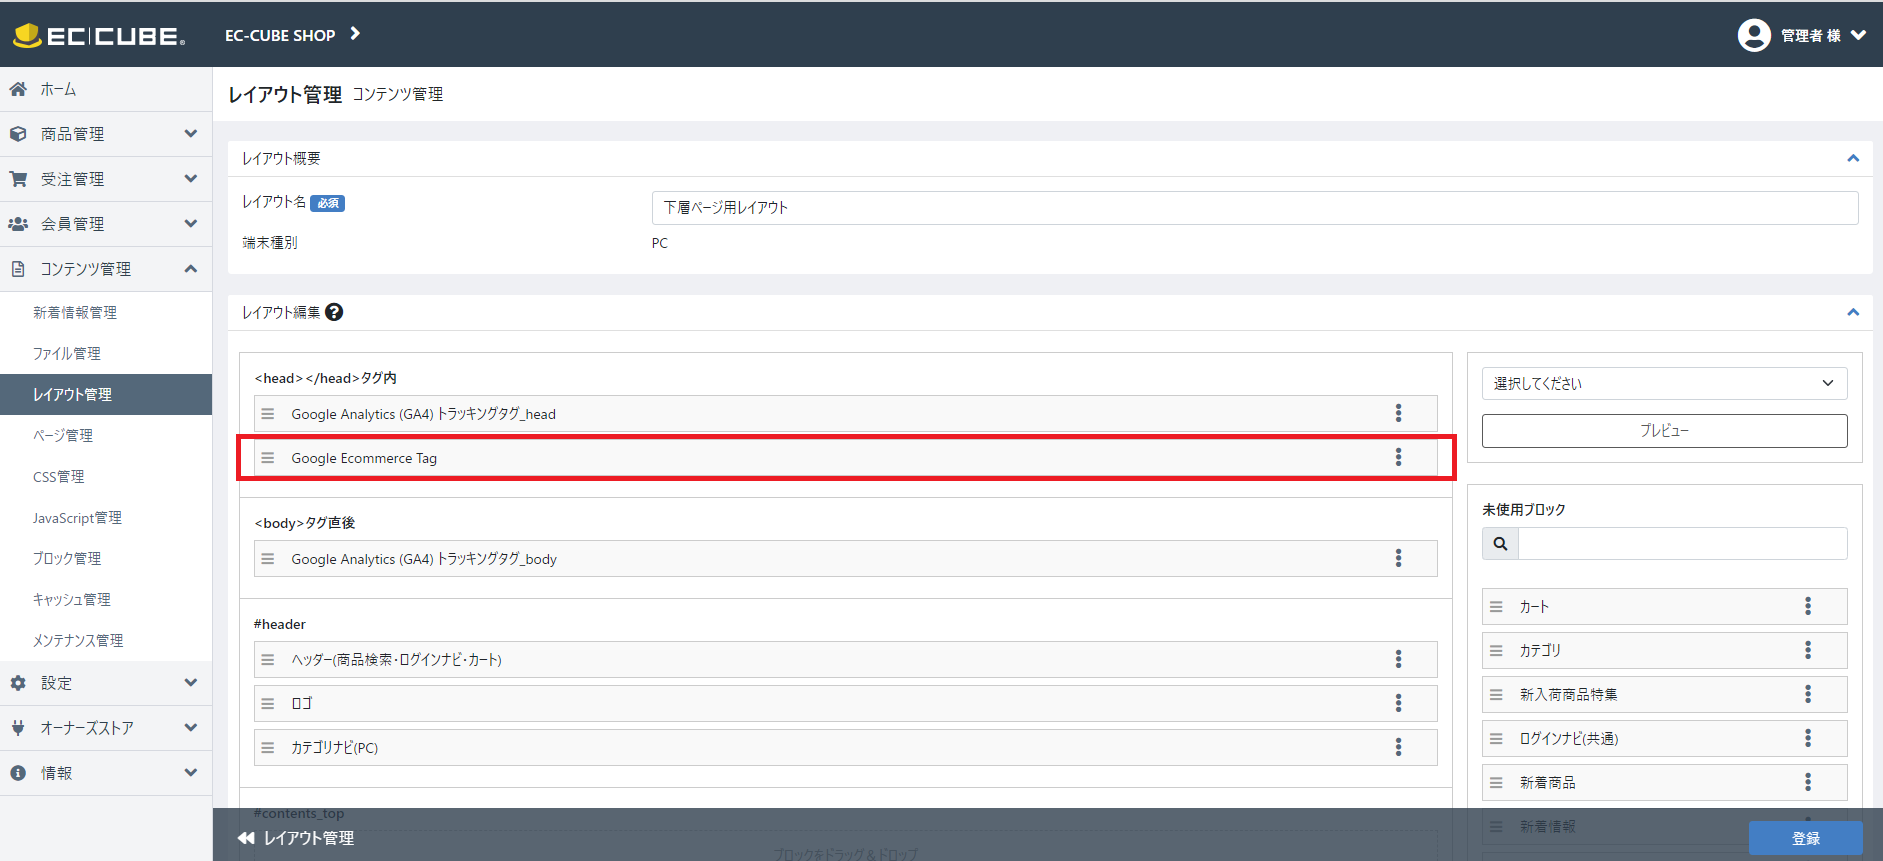Open the EC-CUBE SHOP storefront link
1883x861 pixels.
[x=292, y=35]
